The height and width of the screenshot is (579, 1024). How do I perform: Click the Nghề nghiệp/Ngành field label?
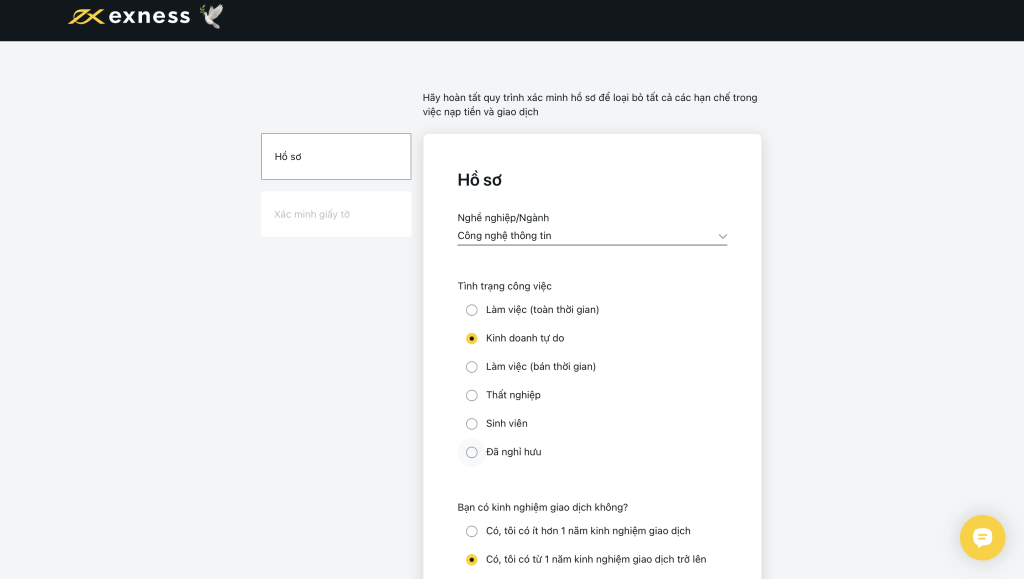point(503,218)
